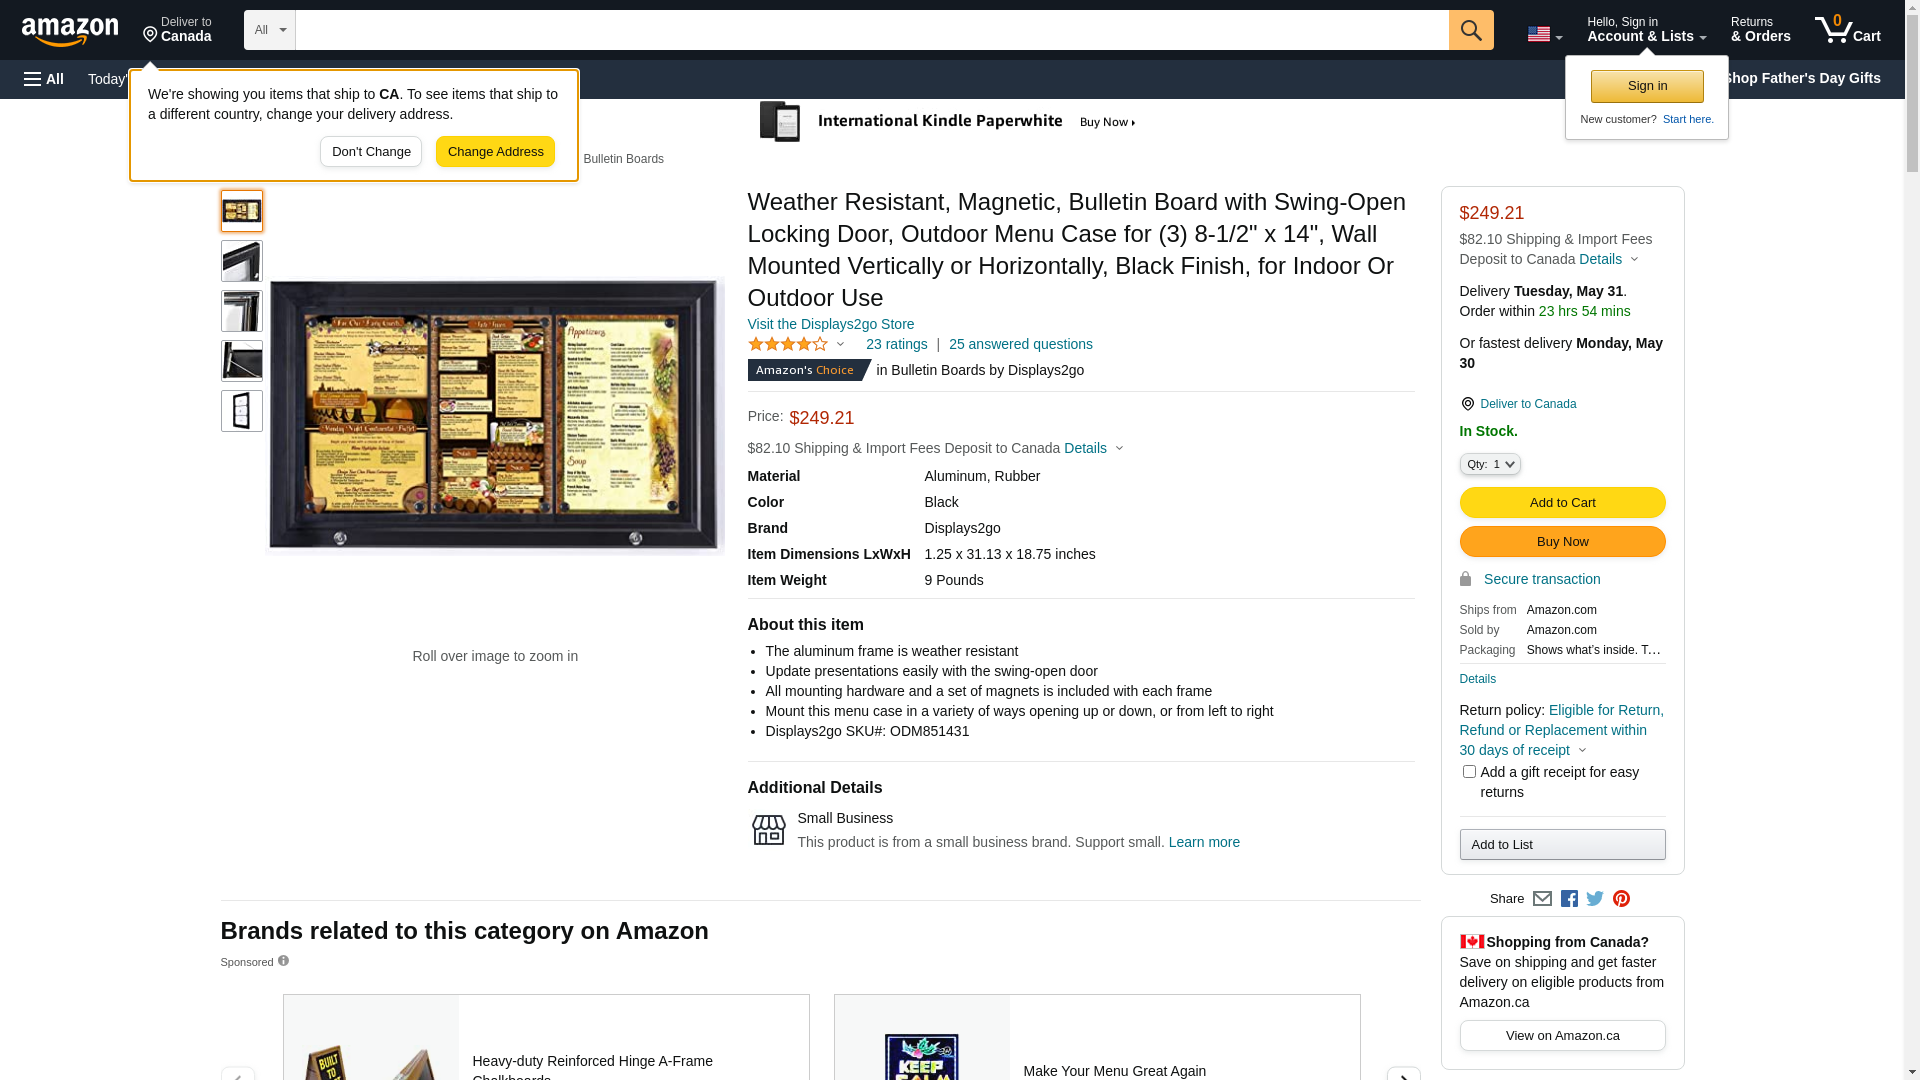This screenshot has height=1080, width=1920.
Task: Select the second product thumbnail image
Action: pyautogui.click(x=242, y=261)
